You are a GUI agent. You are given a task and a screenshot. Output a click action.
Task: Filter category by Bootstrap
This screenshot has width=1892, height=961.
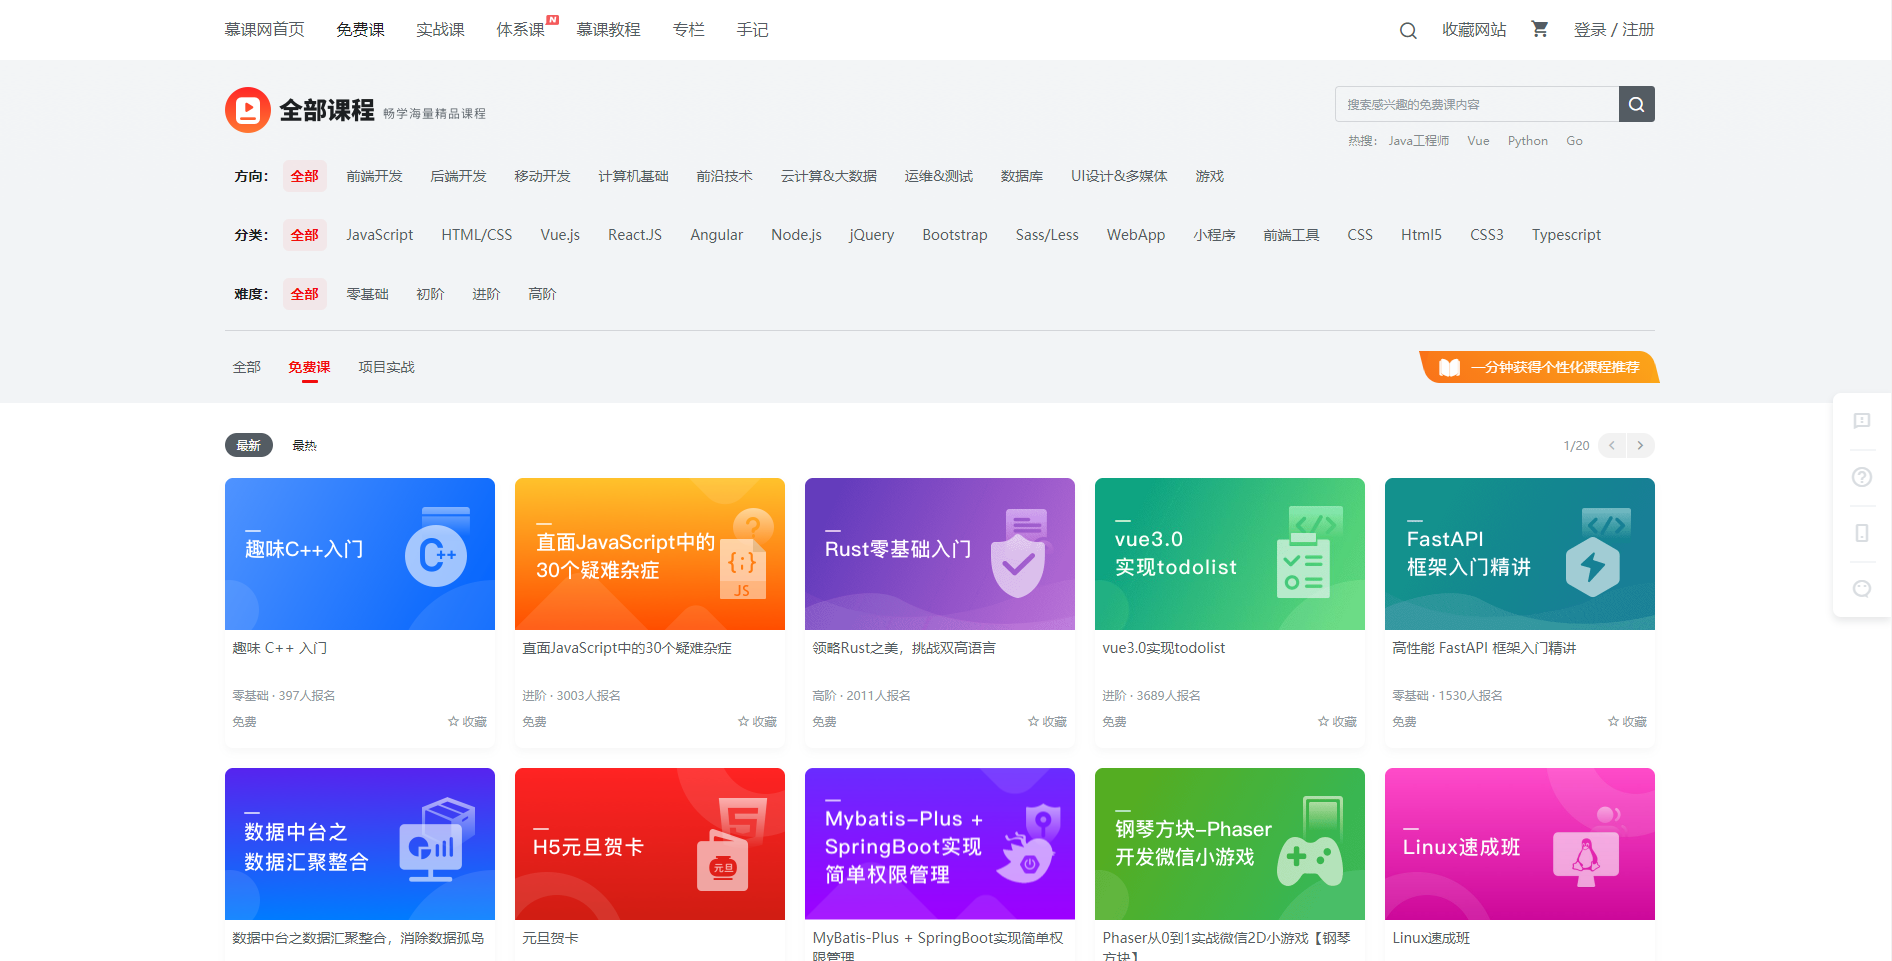click(955, 235)
